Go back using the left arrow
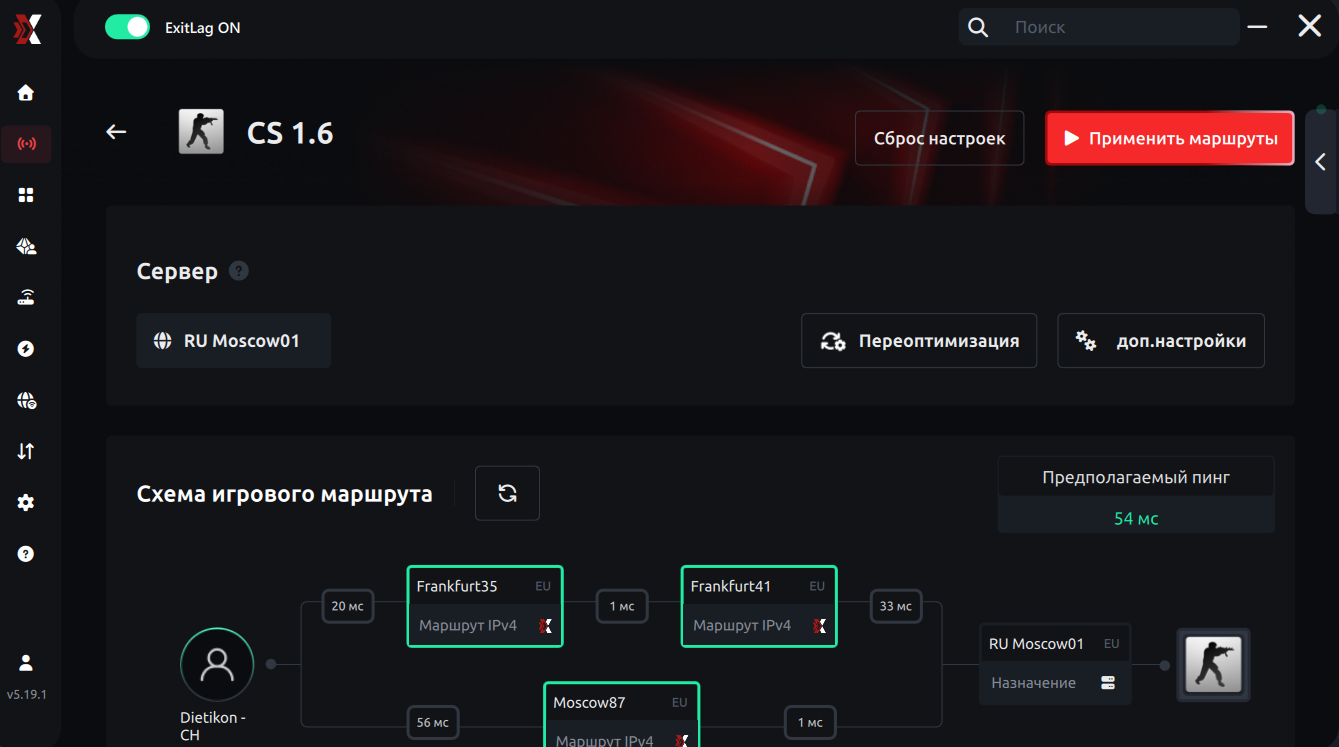 pyautogui.click(x=117, y=132)
